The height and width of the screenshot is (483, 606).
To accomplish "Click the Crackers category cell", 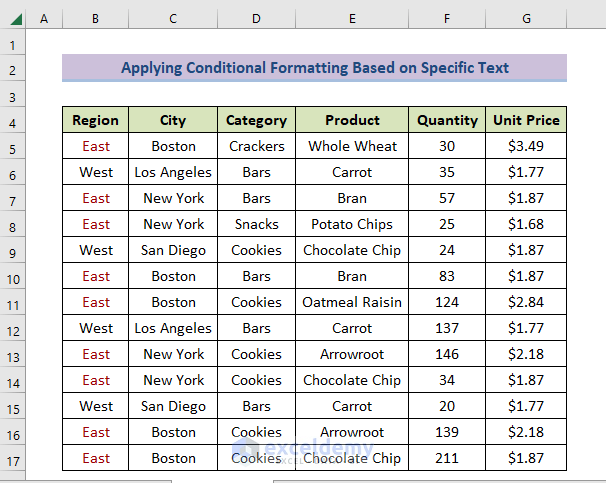I will (x=256, y=146).
